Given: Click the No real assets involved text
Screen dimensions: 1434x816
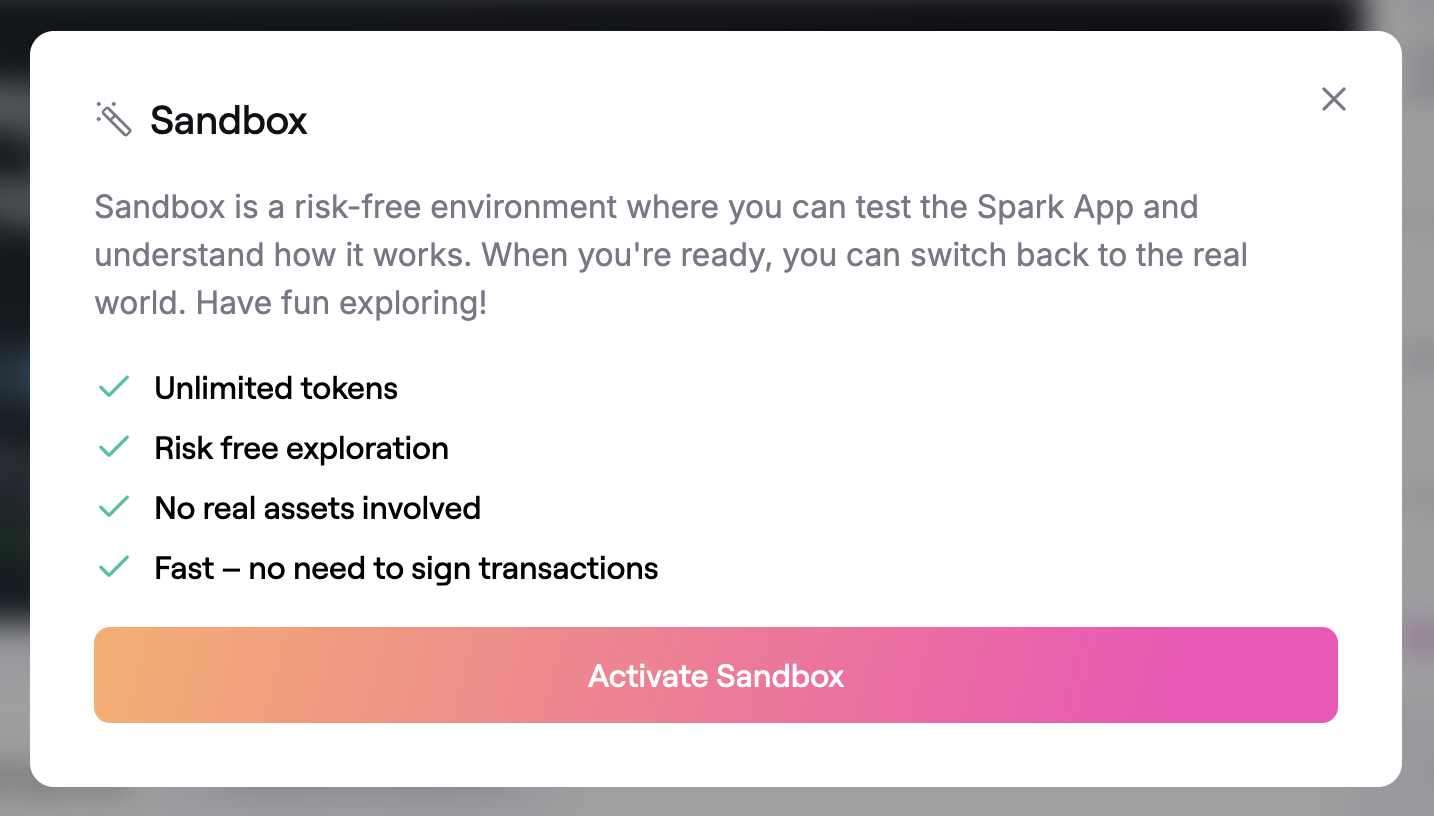Looking at the screenshot, I should click(317, 508).
